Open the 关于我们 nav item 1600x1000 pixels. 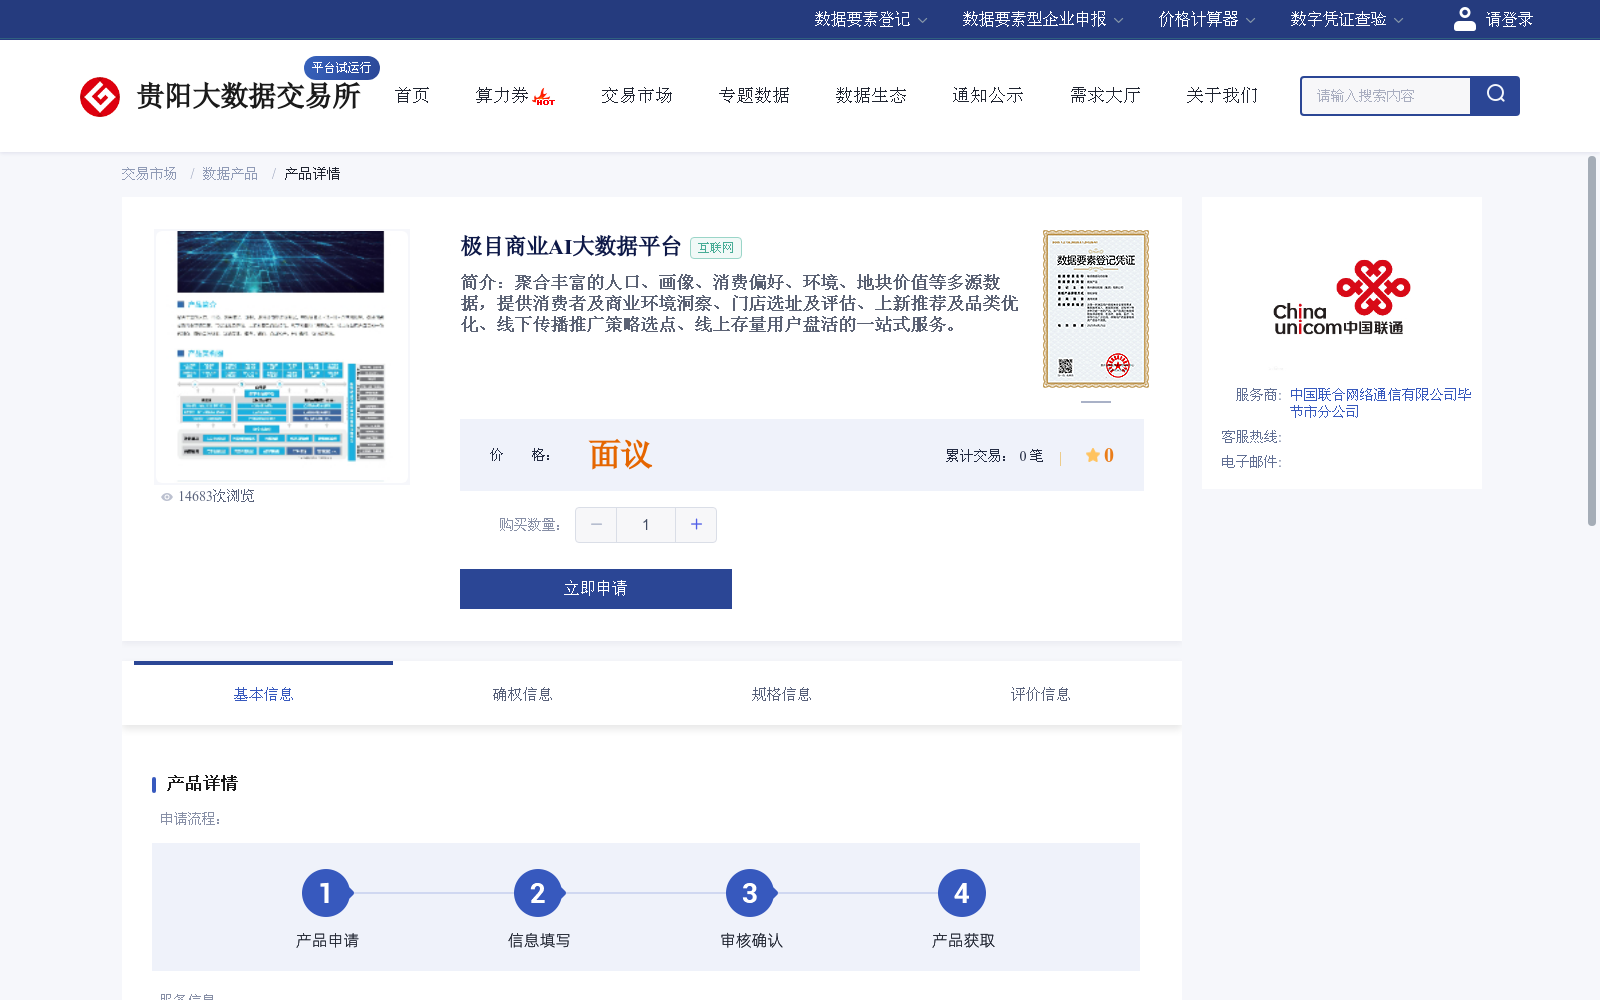coord(1222,95)
